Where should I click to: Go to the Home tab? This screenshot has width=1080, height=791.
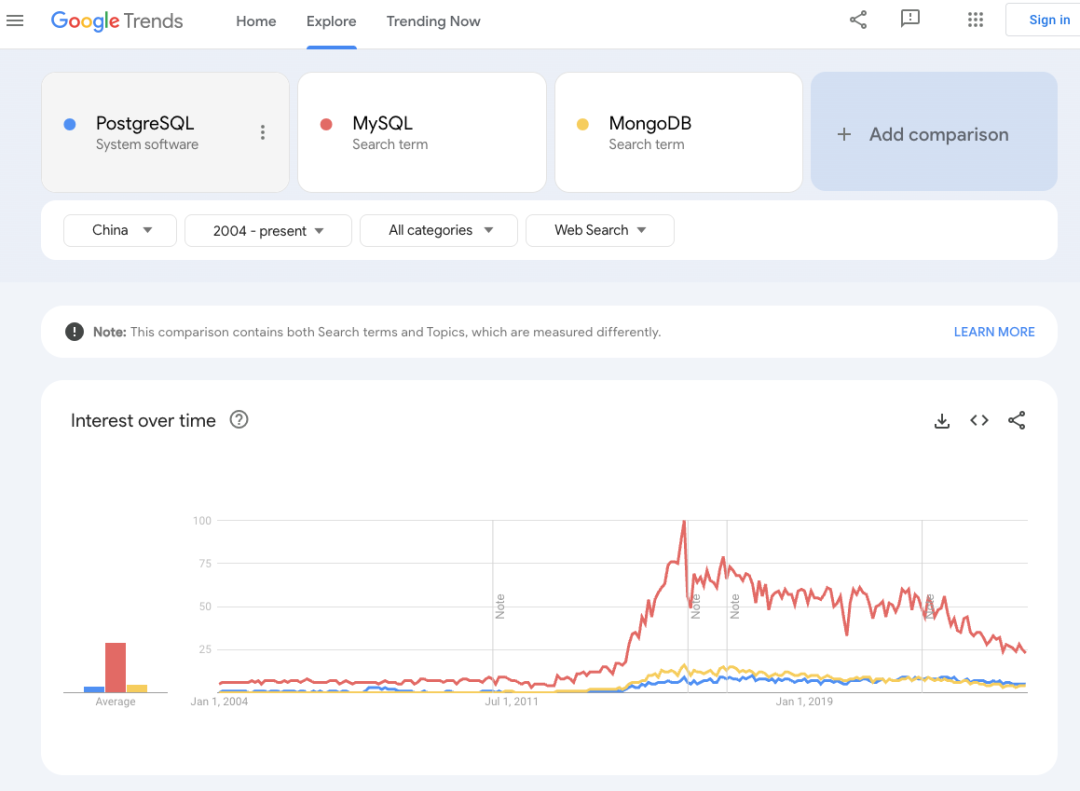coord(256,21)
